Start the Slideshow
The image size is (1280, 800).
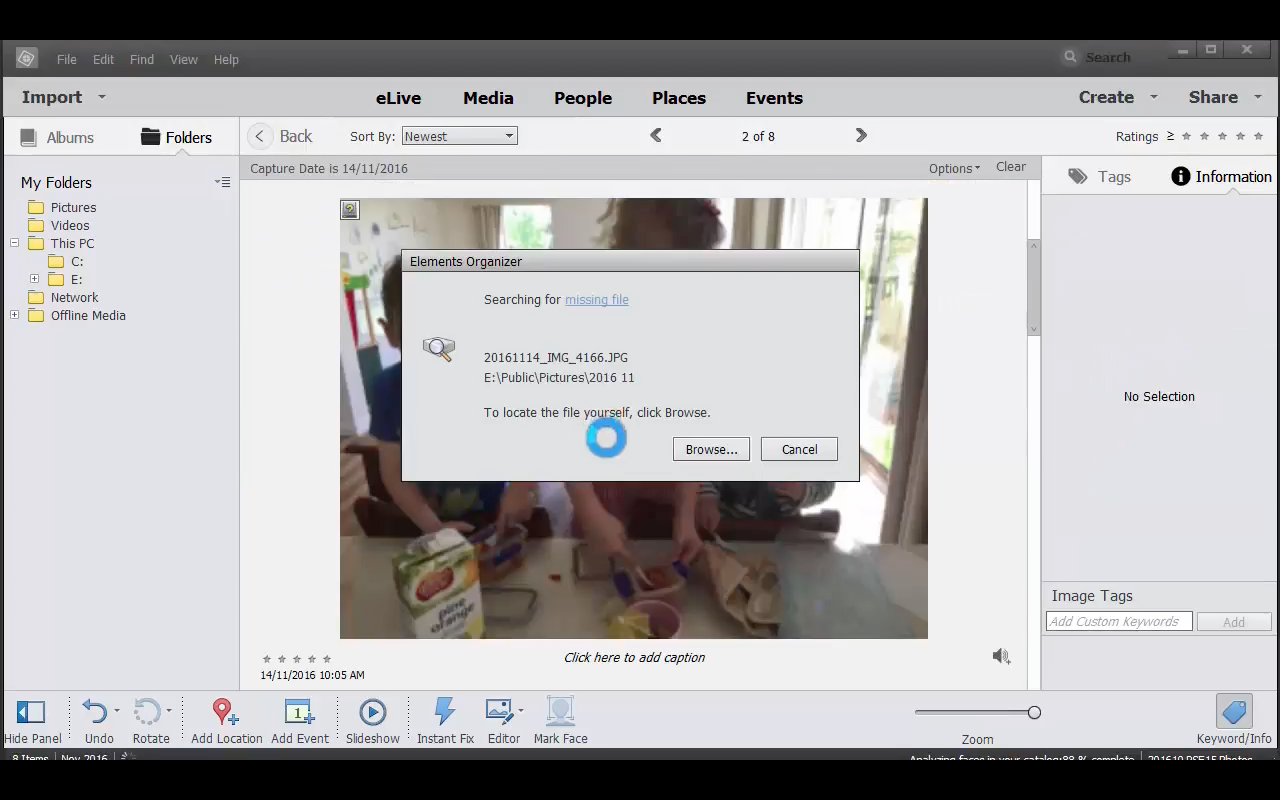tap(372, 712)
